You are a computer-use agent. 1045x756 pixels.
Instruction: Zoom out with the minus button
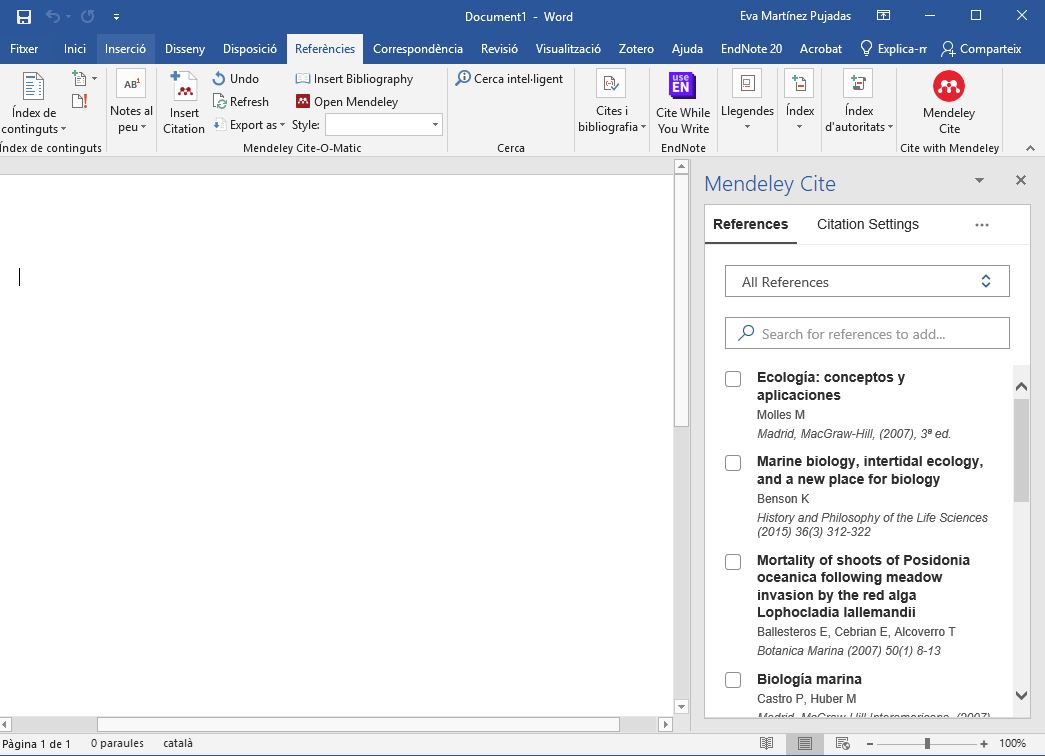pos(870,743)
